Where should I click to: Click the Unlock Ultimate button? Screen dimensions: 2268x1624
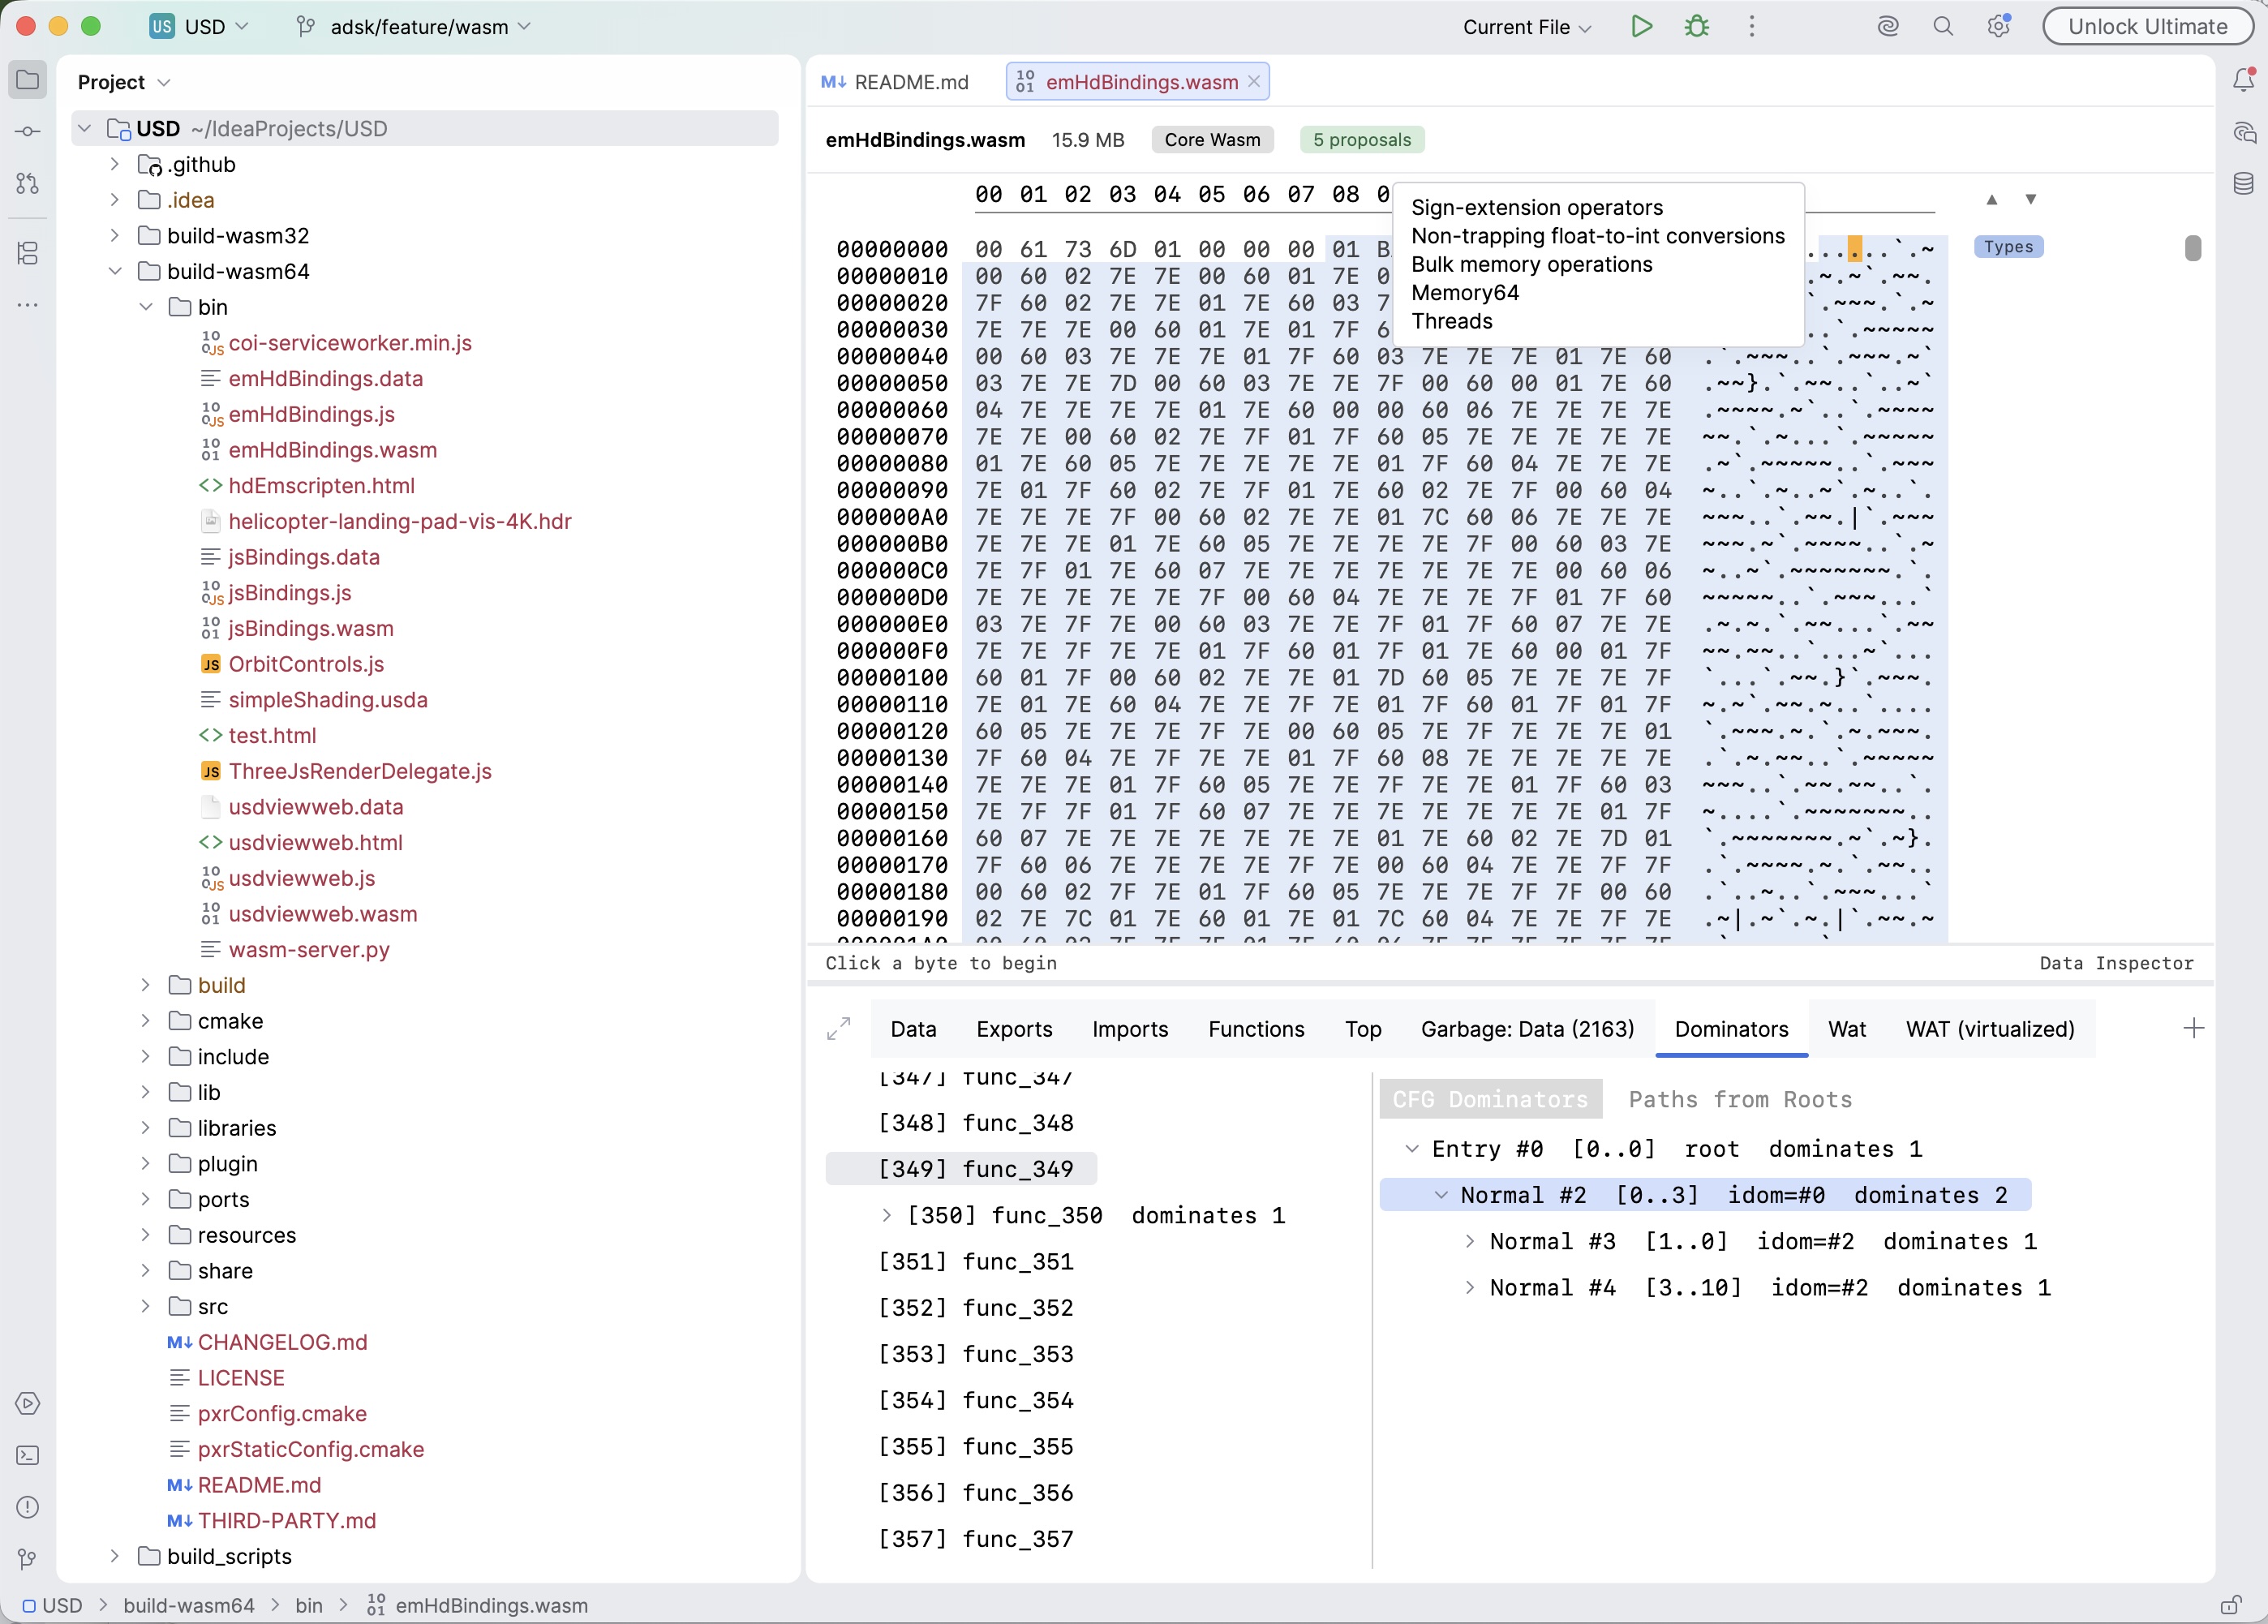pyautogui.click(x=2147, y=27)
